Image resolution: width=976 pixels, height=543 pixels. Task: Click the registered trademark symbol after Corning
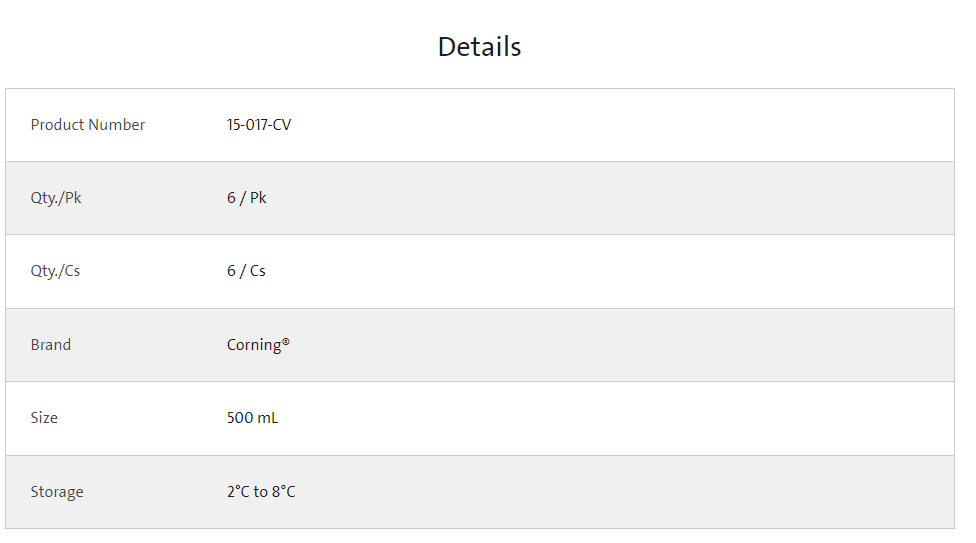click(286, 341)
